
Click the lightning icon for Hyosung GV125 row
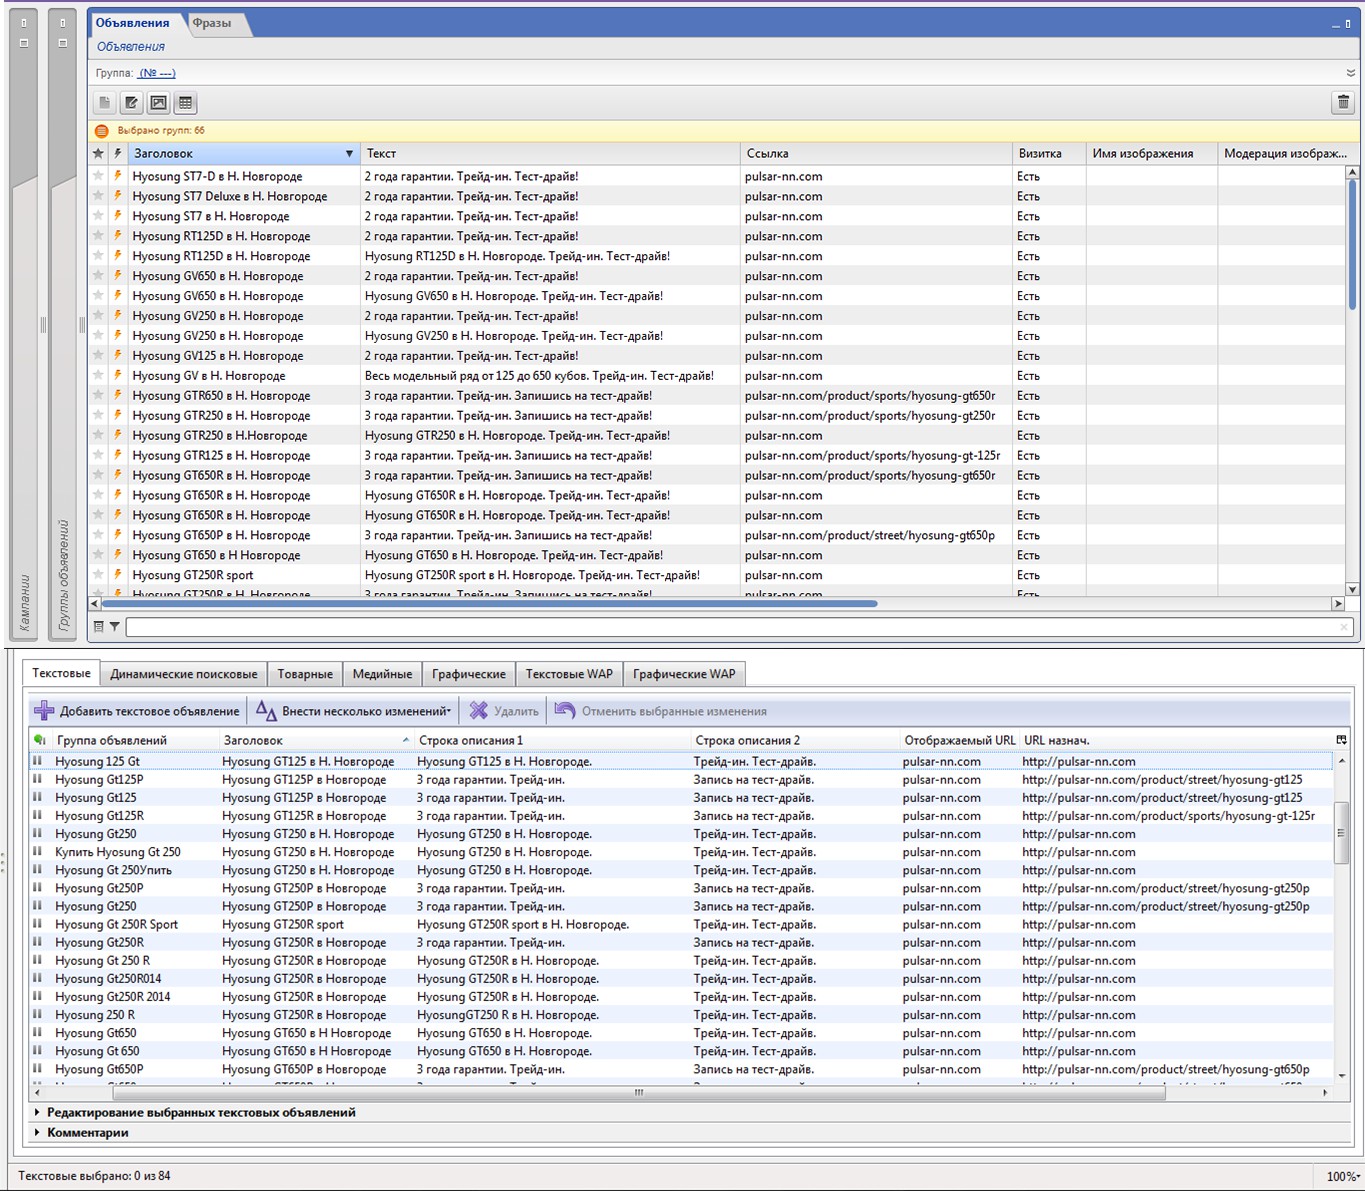[x=118, y=356]
